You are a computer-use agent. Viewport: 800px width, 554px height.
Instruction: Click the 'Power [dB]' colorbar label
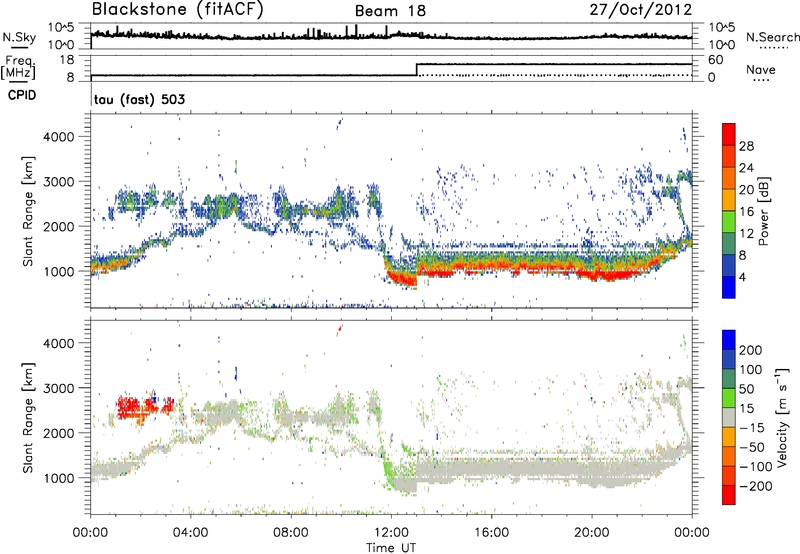764,211
